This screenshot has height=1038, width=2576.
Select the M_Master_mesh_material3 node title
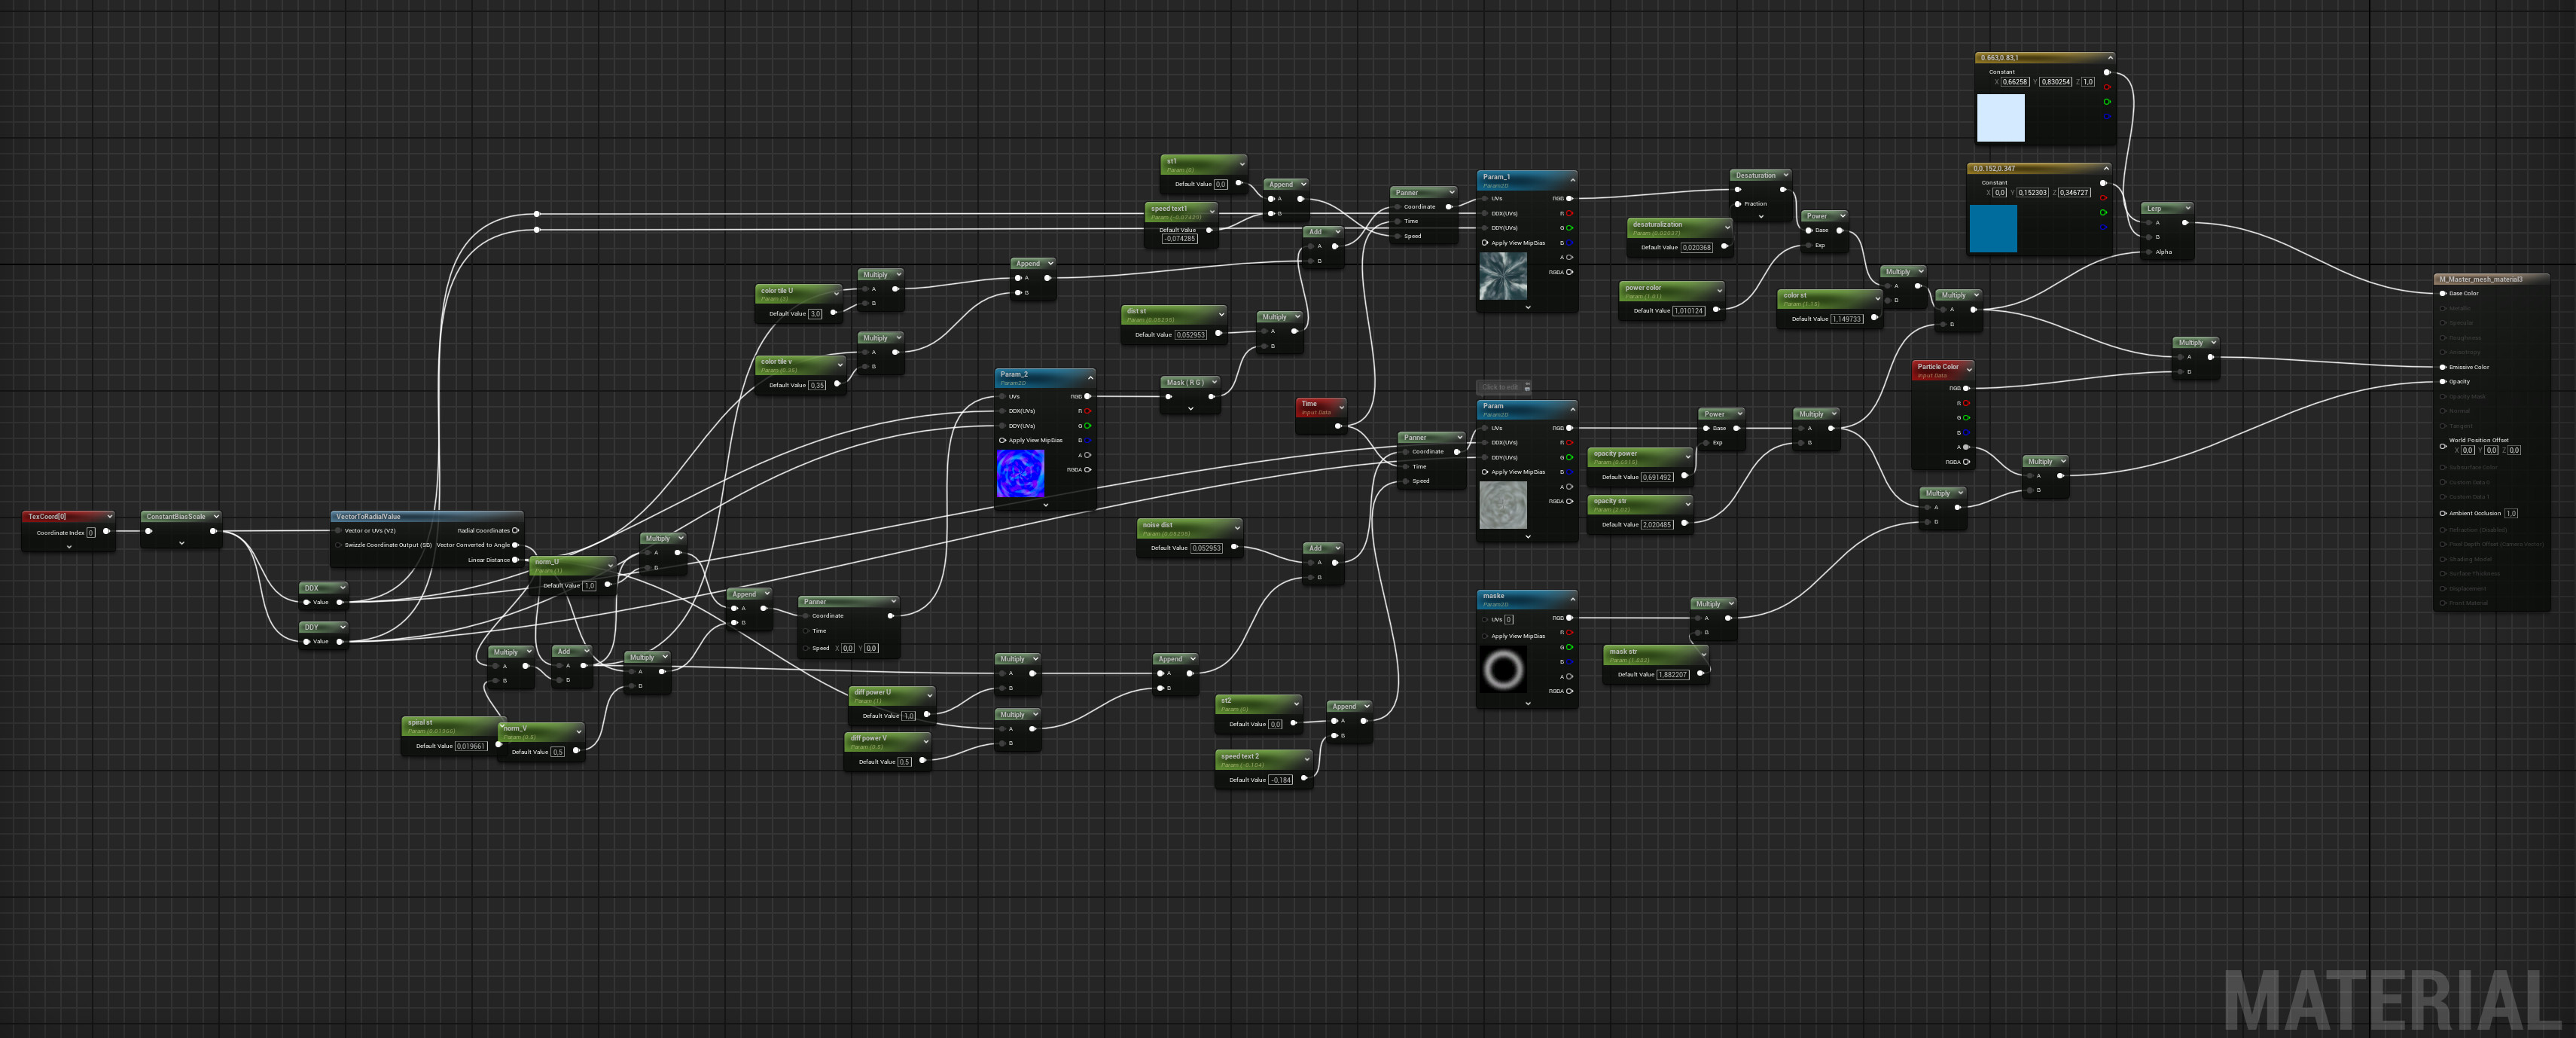[x=2481, y=279]
